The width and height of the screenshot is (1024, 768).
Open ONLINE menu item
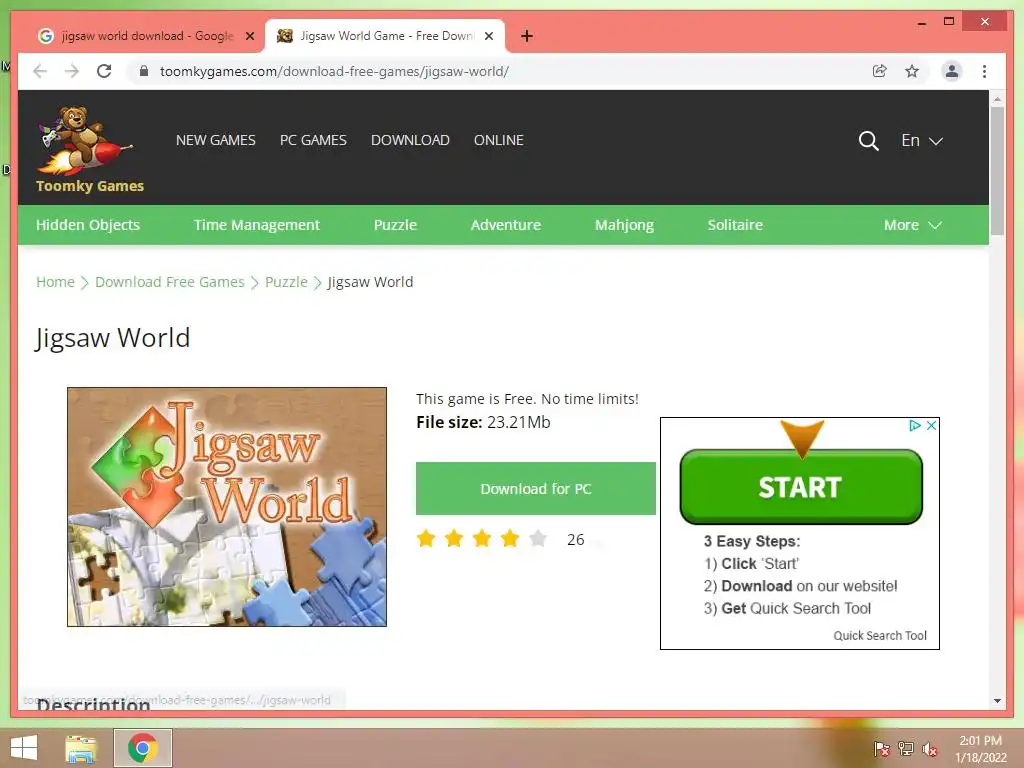coord(499,140)
